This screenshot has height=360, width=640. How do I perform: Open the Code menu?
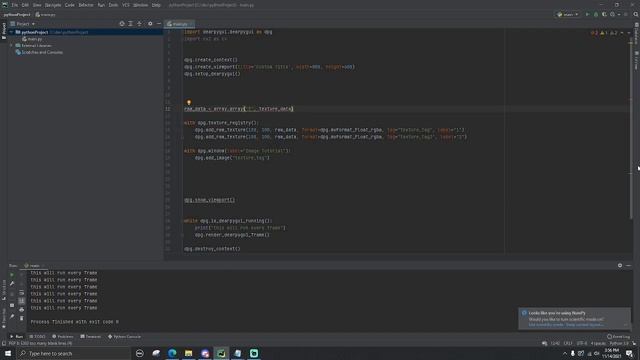pyautogui.click(x=70, y=5)
